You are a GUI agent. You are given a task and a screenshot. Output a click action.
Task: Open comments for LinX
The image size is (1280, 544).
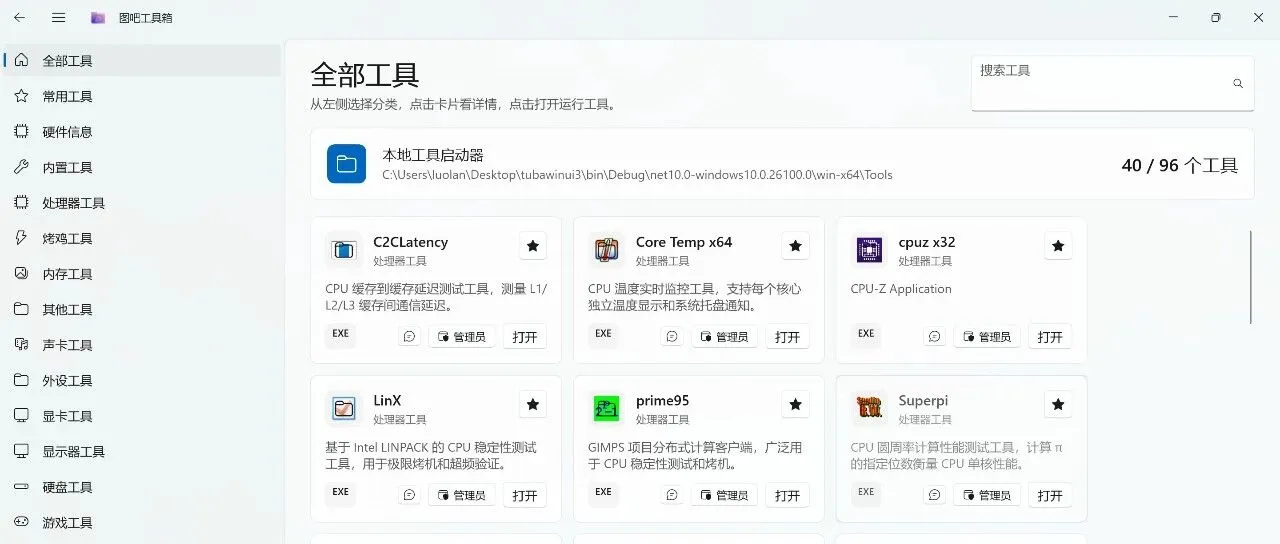409,495
